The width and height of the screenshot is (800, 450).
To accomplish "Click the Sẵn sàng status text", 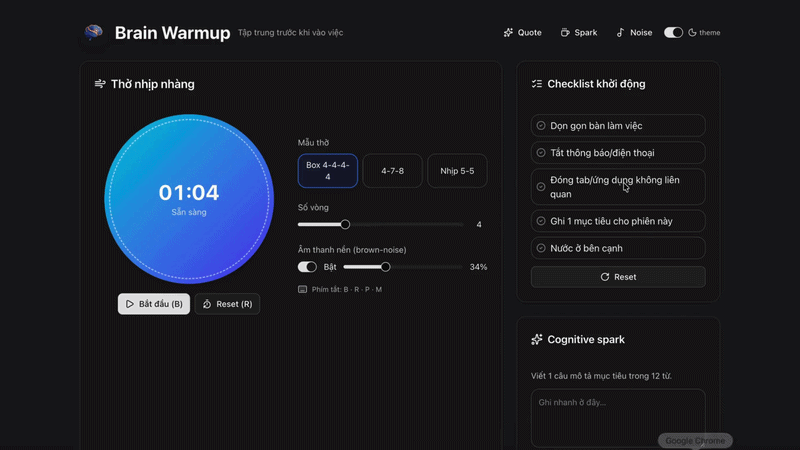I will (189, 212).
